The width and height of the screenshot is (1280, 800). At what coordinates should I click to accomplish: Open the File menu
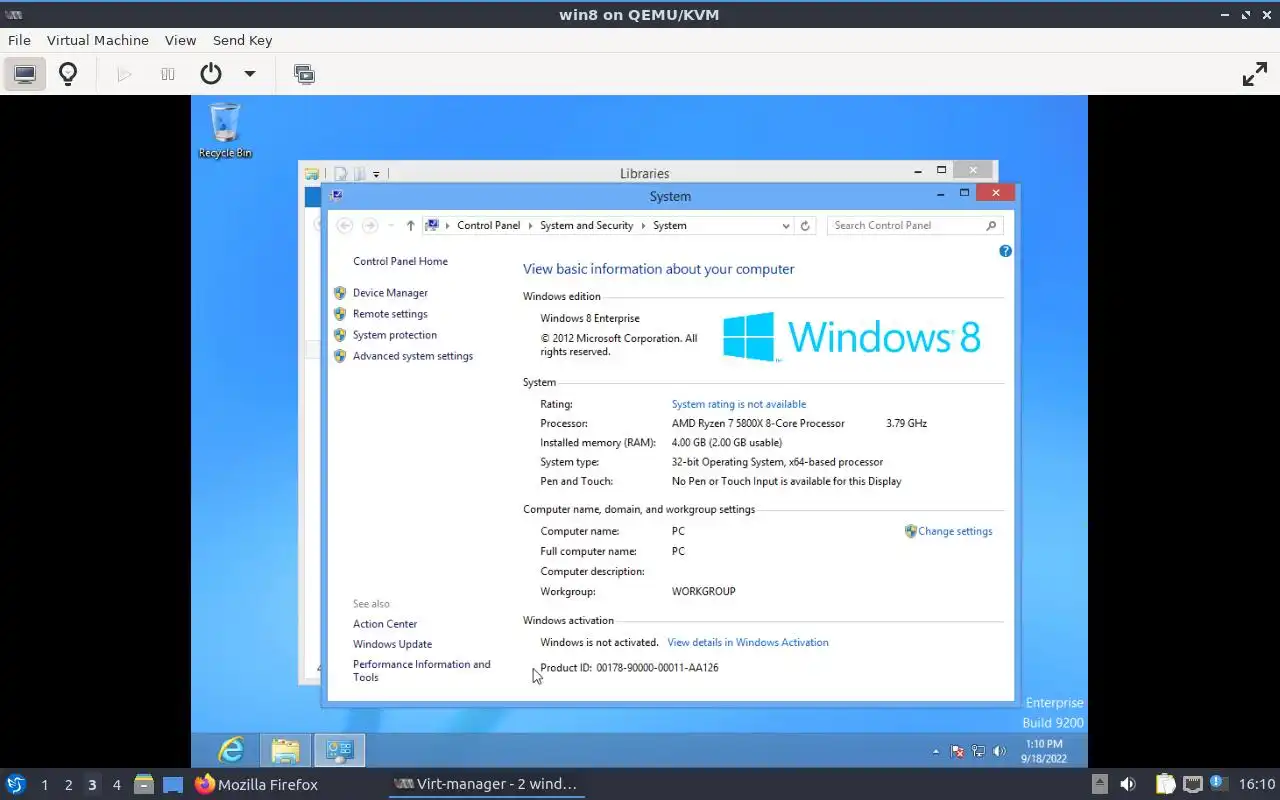point(19,40)
